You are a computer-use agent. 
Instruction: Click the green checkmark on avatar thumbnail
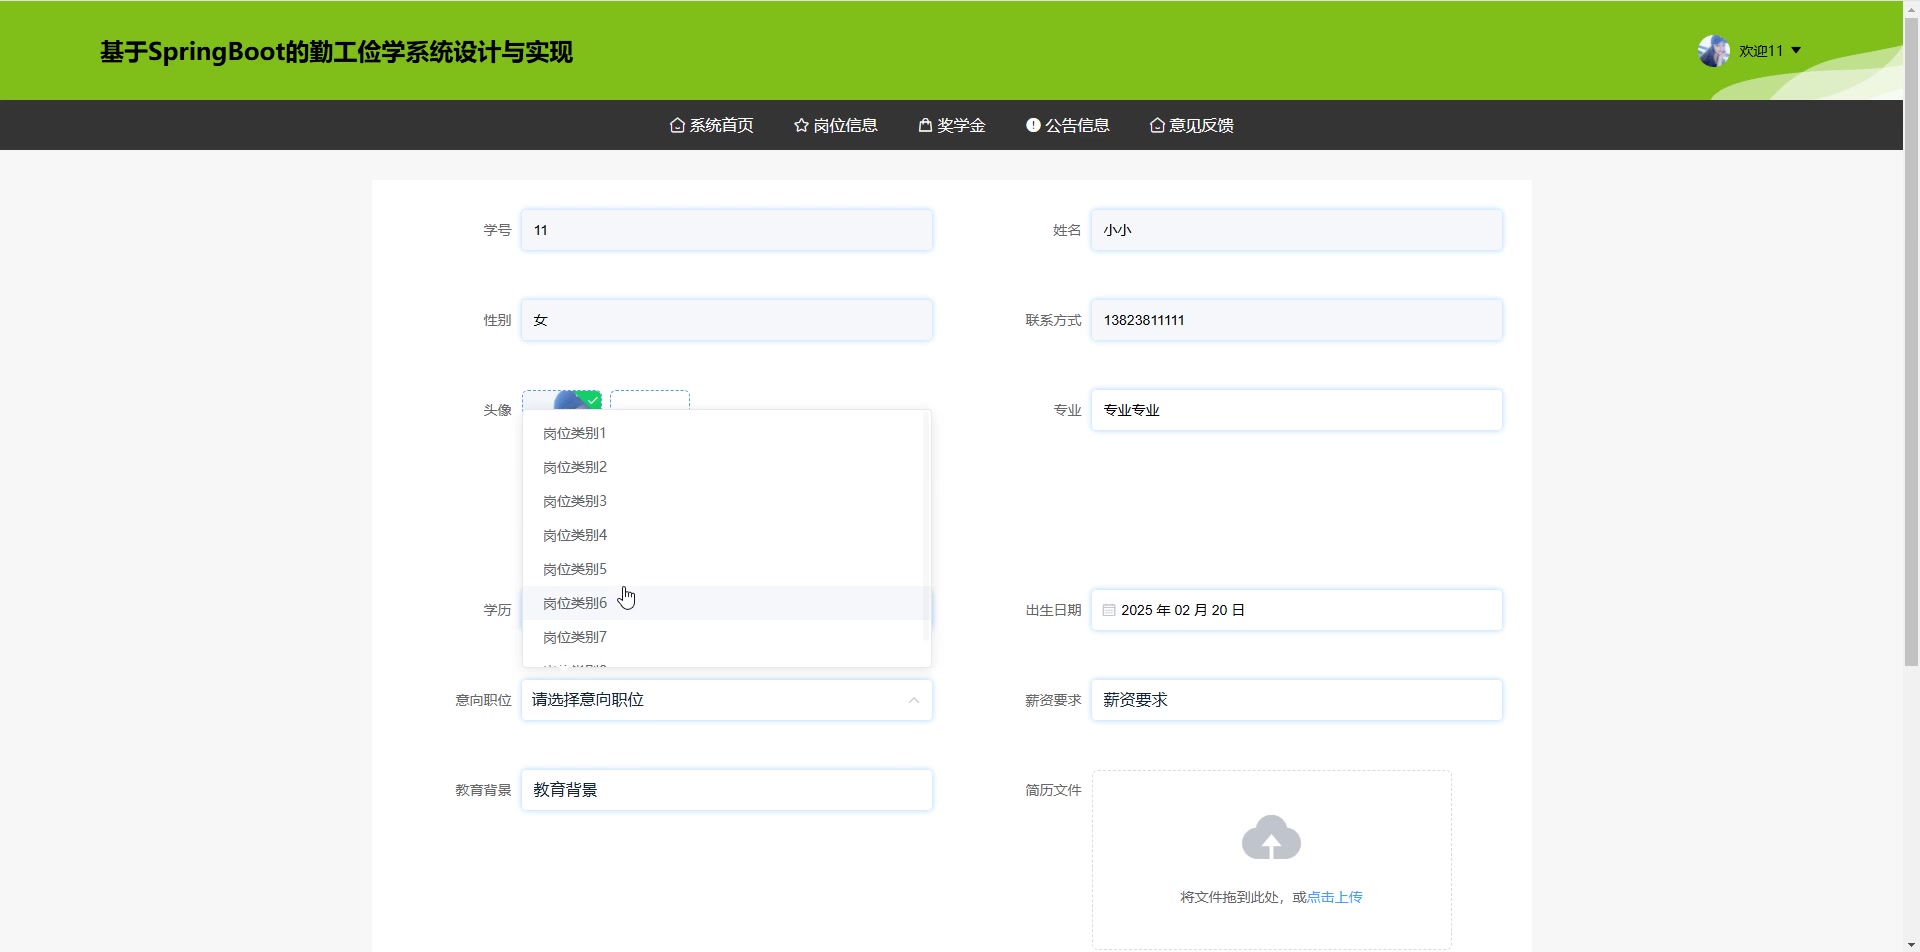pyautogui.click(x=593, y=399)
